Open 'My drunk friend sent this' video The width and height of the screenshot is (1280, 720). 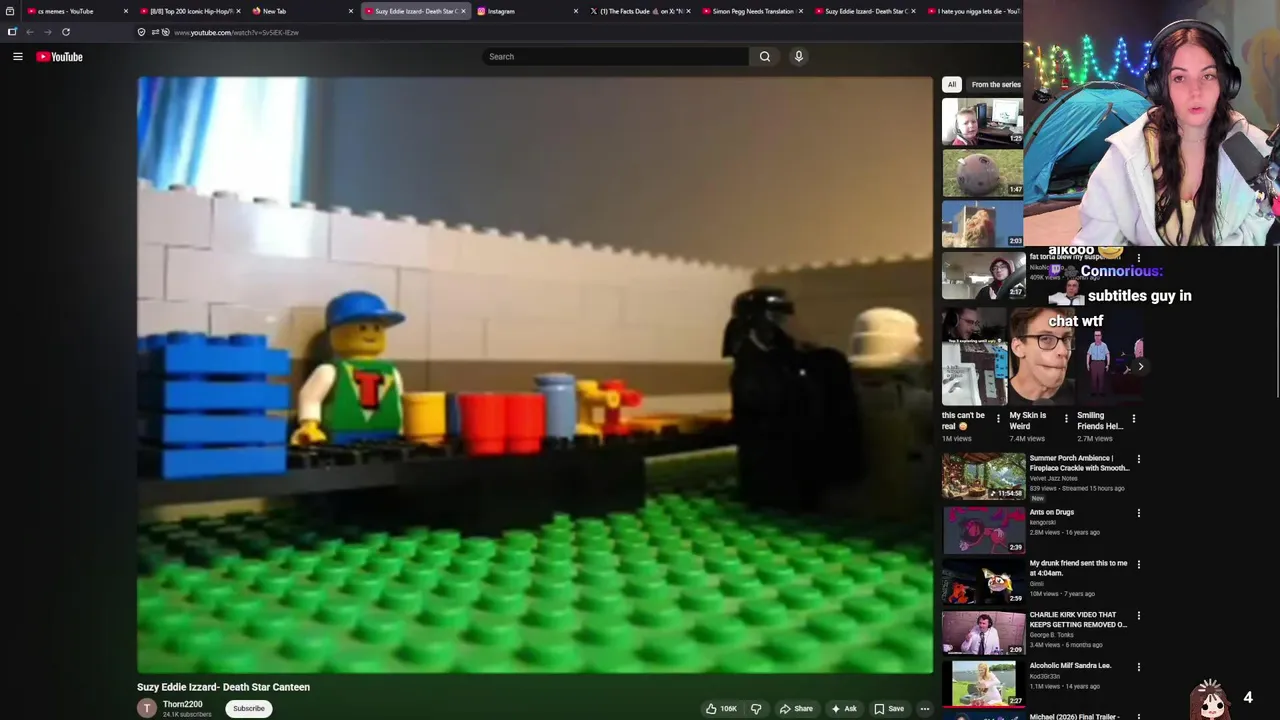[1078, 568]
